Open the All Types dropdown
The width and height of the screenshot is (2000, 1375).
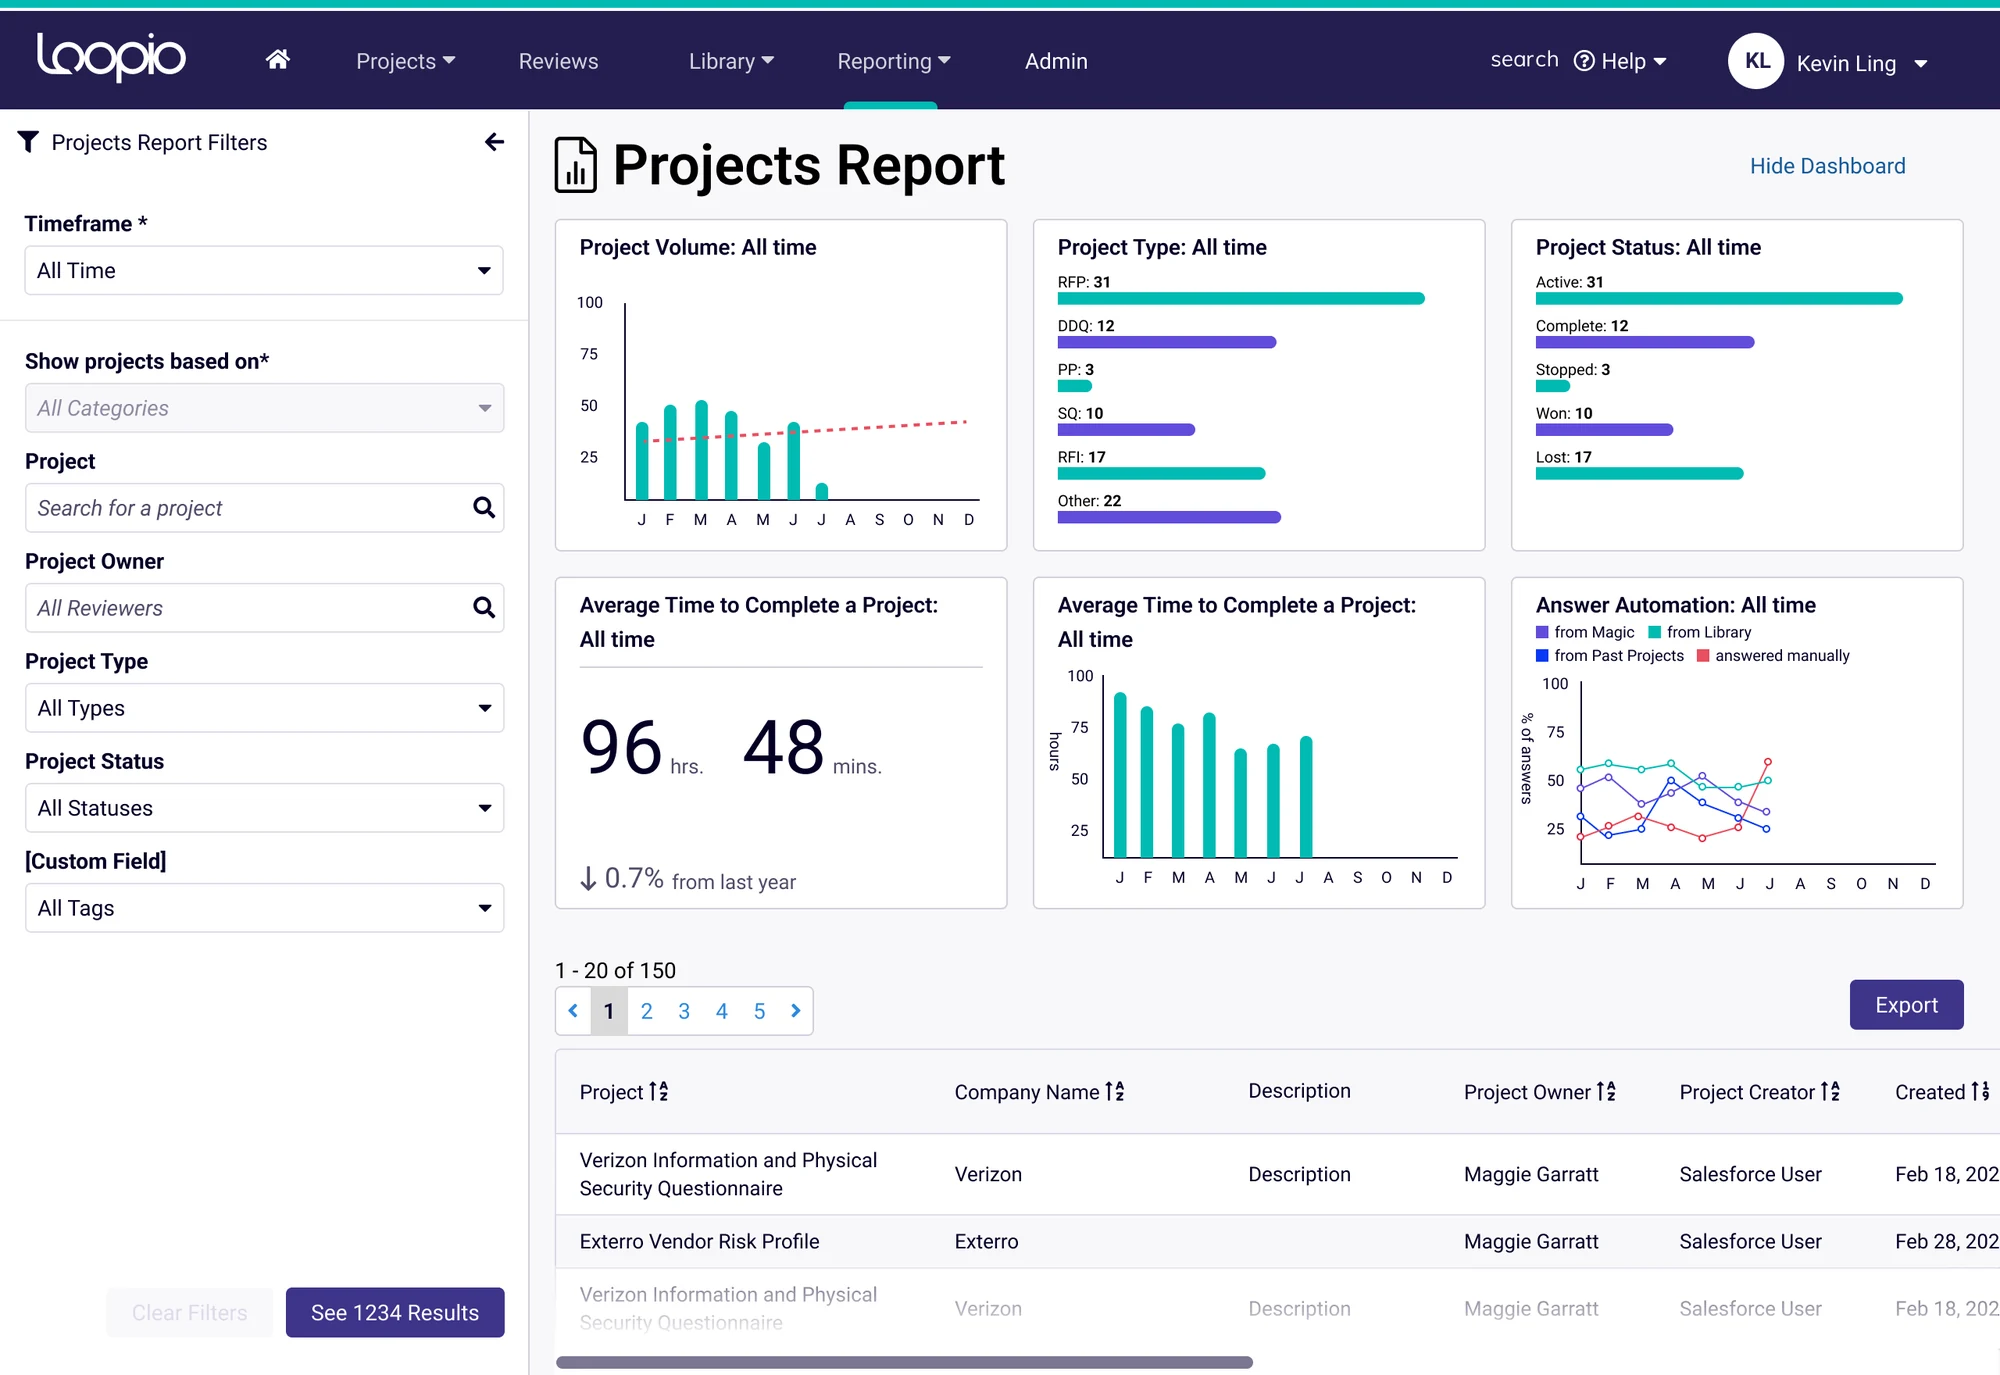pos(264,708)
